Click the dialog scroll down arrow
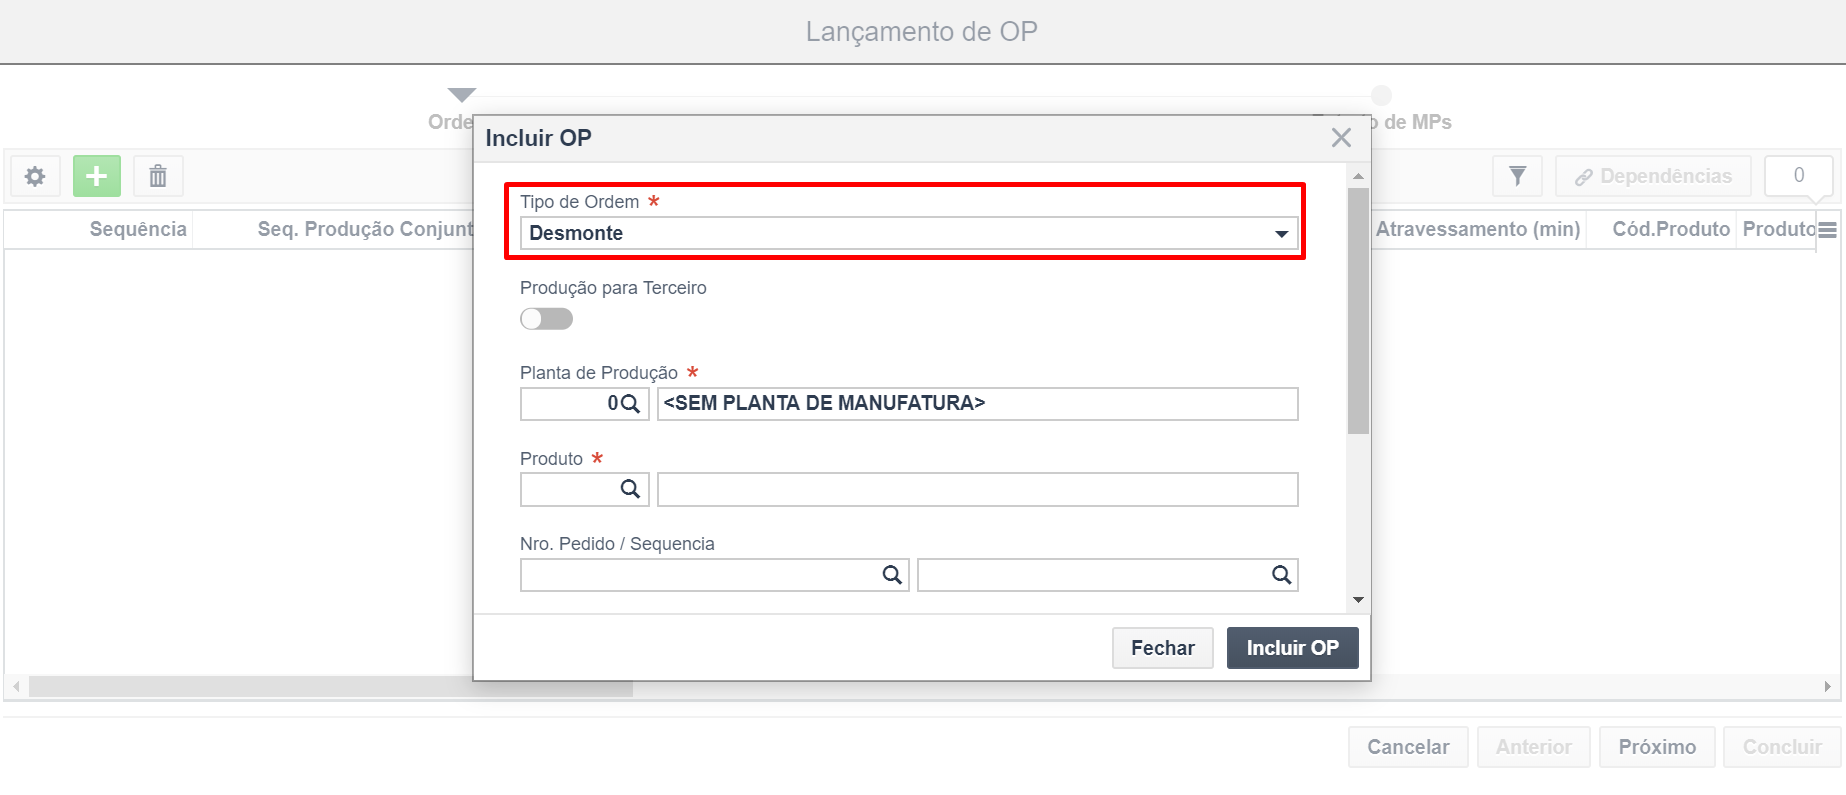The image size is (1846, 795). point(1358,600)
